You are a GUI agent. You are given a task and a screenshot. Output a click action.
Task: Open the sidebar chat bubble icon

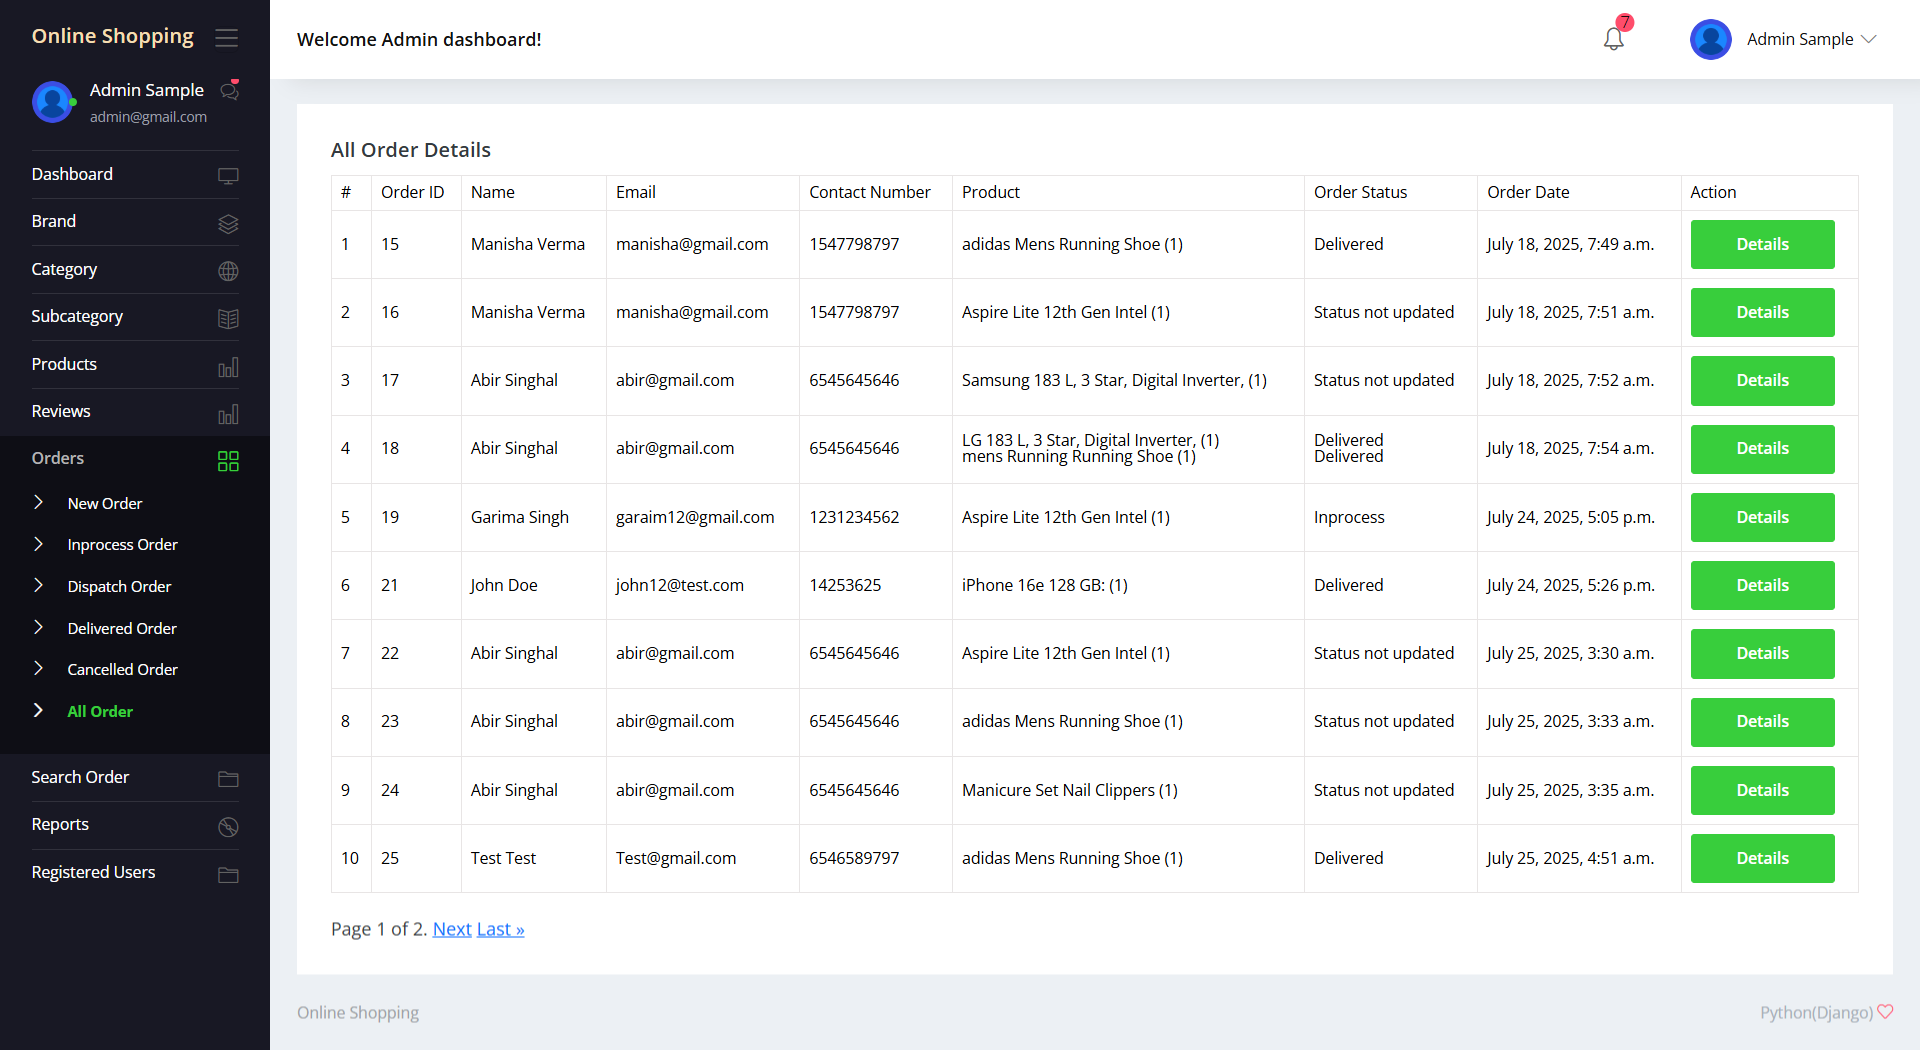229,91
